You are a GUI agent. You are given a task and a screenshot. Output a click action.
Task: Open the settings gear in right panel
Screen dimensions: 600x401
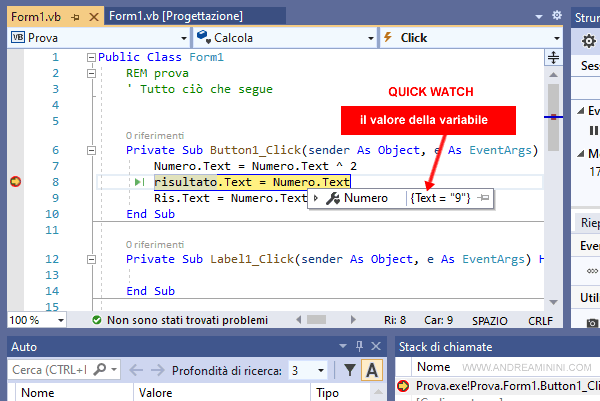pos(589,40)
